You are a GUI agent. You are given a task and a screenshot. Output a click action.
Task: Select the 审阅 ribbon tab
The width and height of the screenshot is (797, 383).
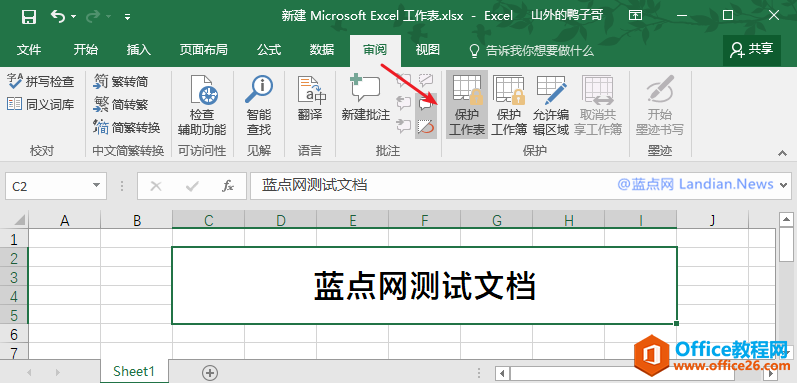pyautogui.click(x=375, y=50)
